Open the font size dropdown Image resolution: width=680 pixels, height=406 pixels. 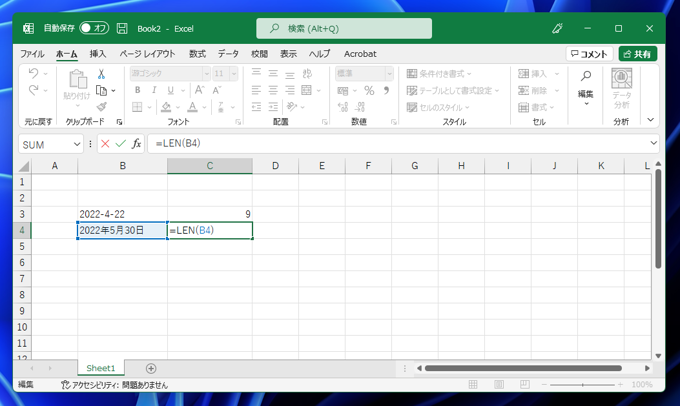point(234,74)
